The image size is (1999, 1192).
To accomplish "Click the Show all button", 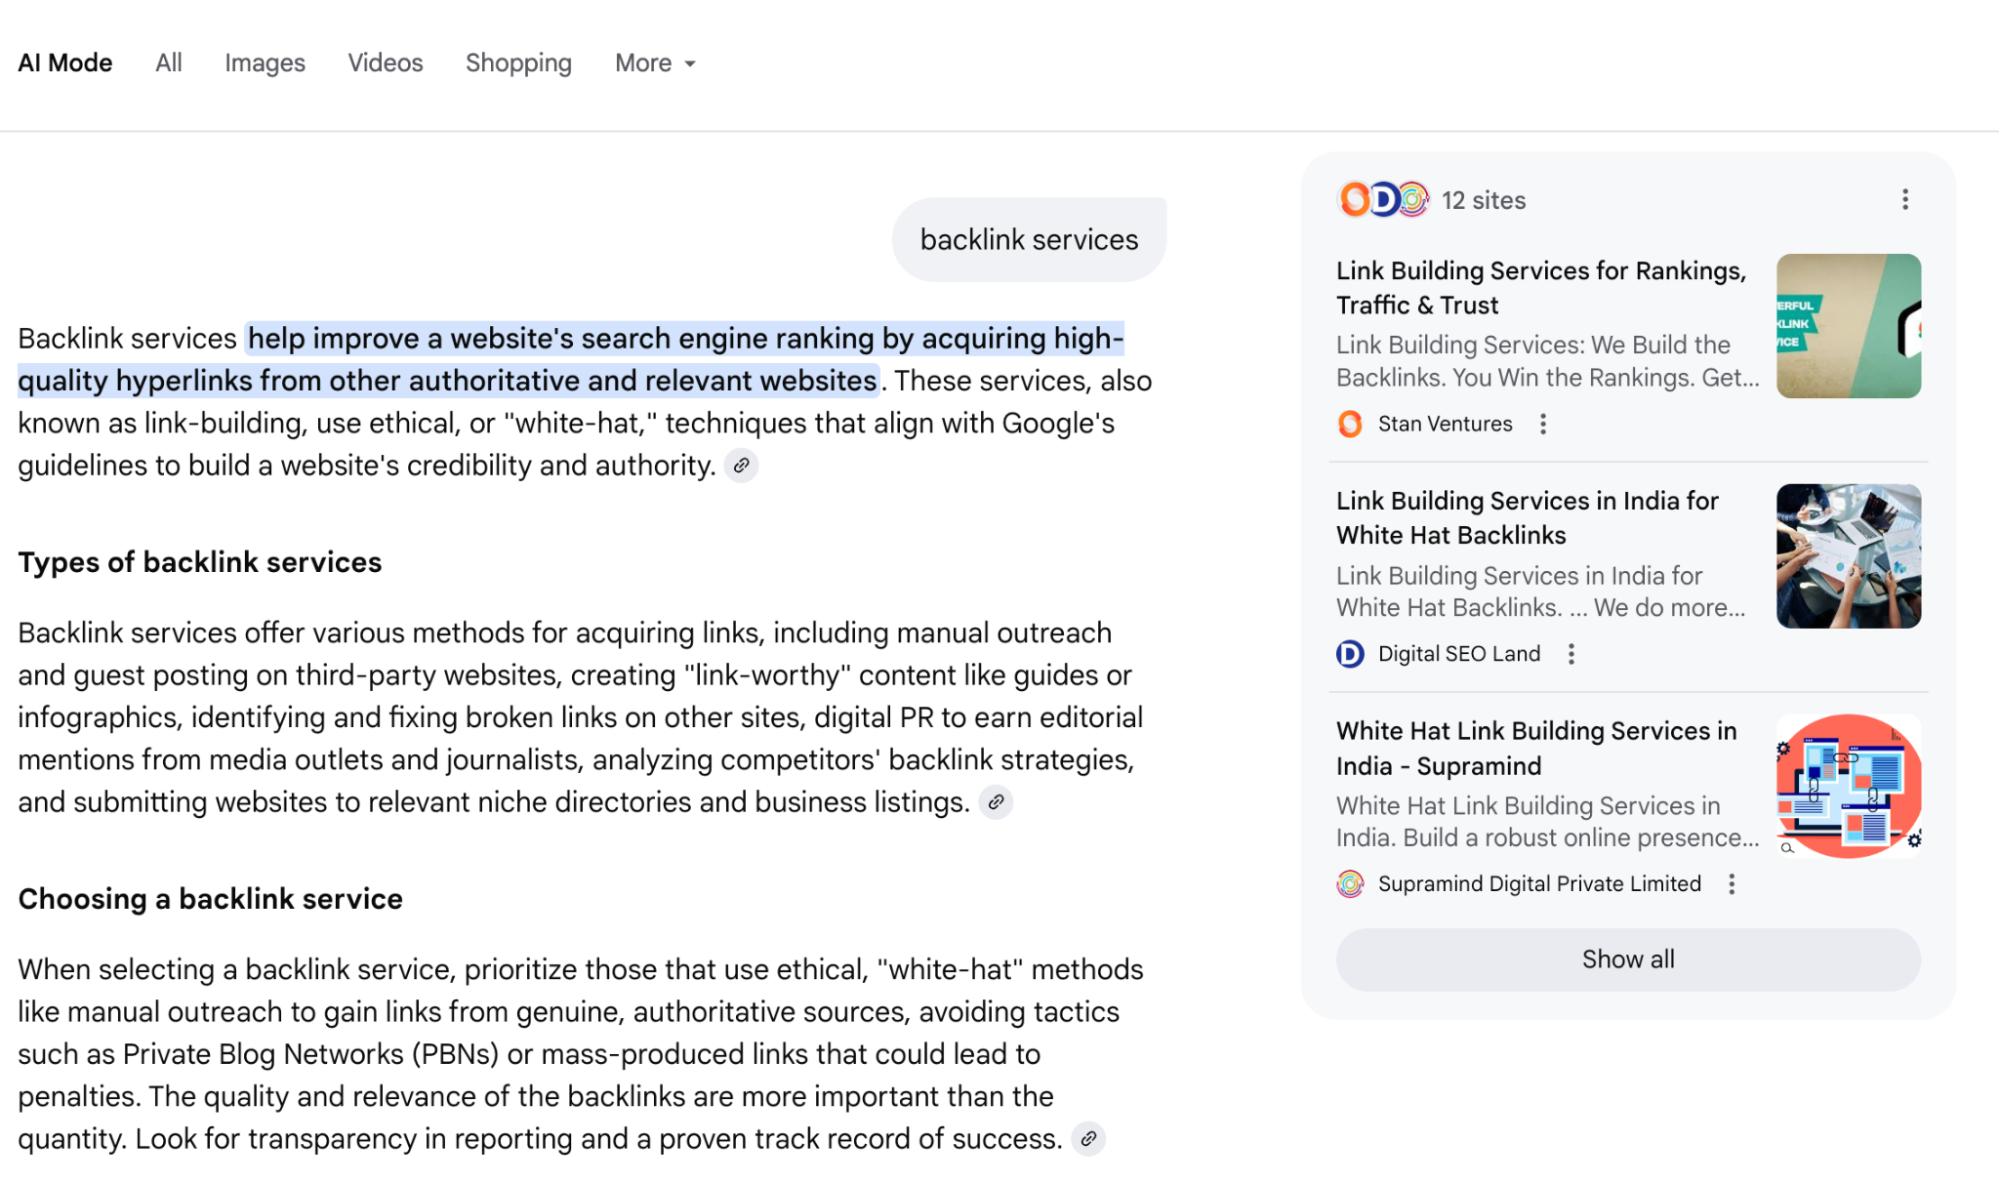I will pyautogui.click(x=1627, y=960).
